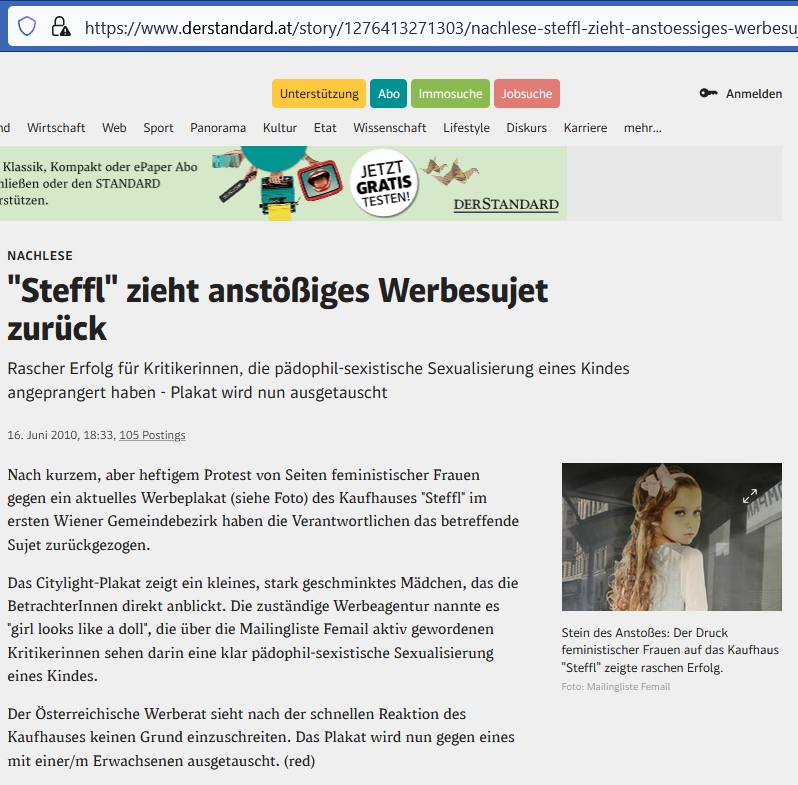Go to the Karriere section
This screenshot has height=785, width=798.
[585, 128]
